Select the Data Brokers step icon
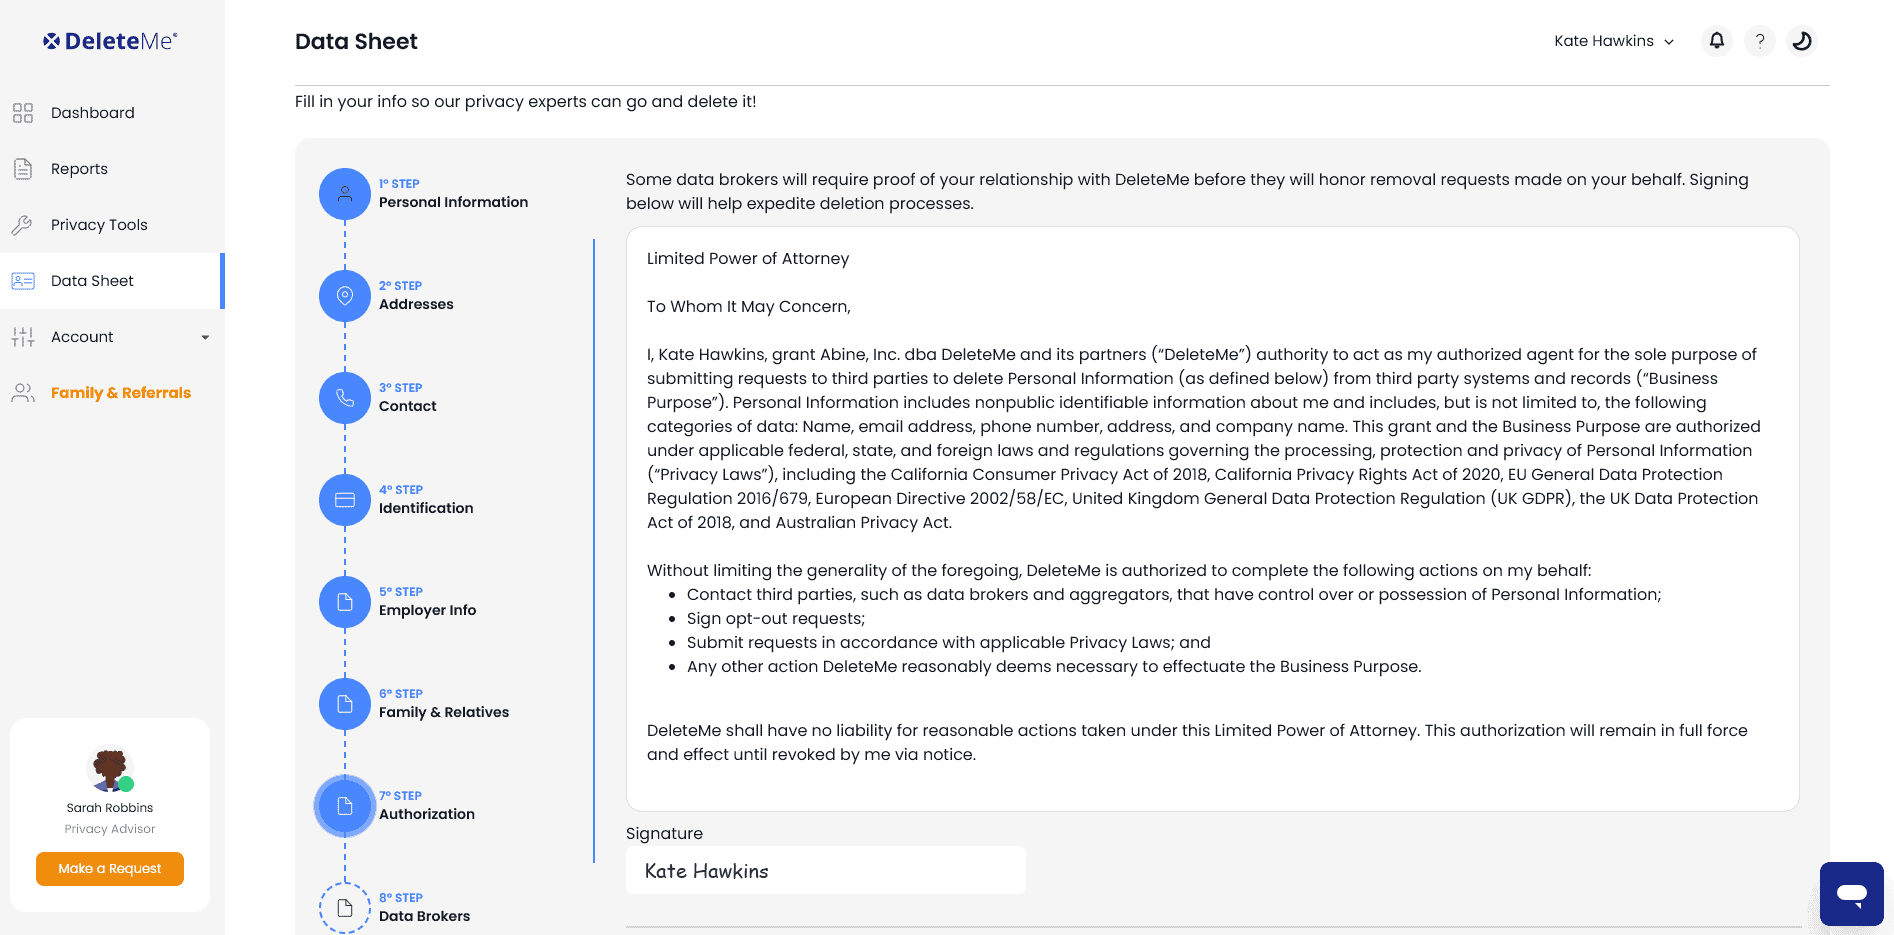Image resolution: width=1894 pixels, height=935 pixels. point(345,908)
